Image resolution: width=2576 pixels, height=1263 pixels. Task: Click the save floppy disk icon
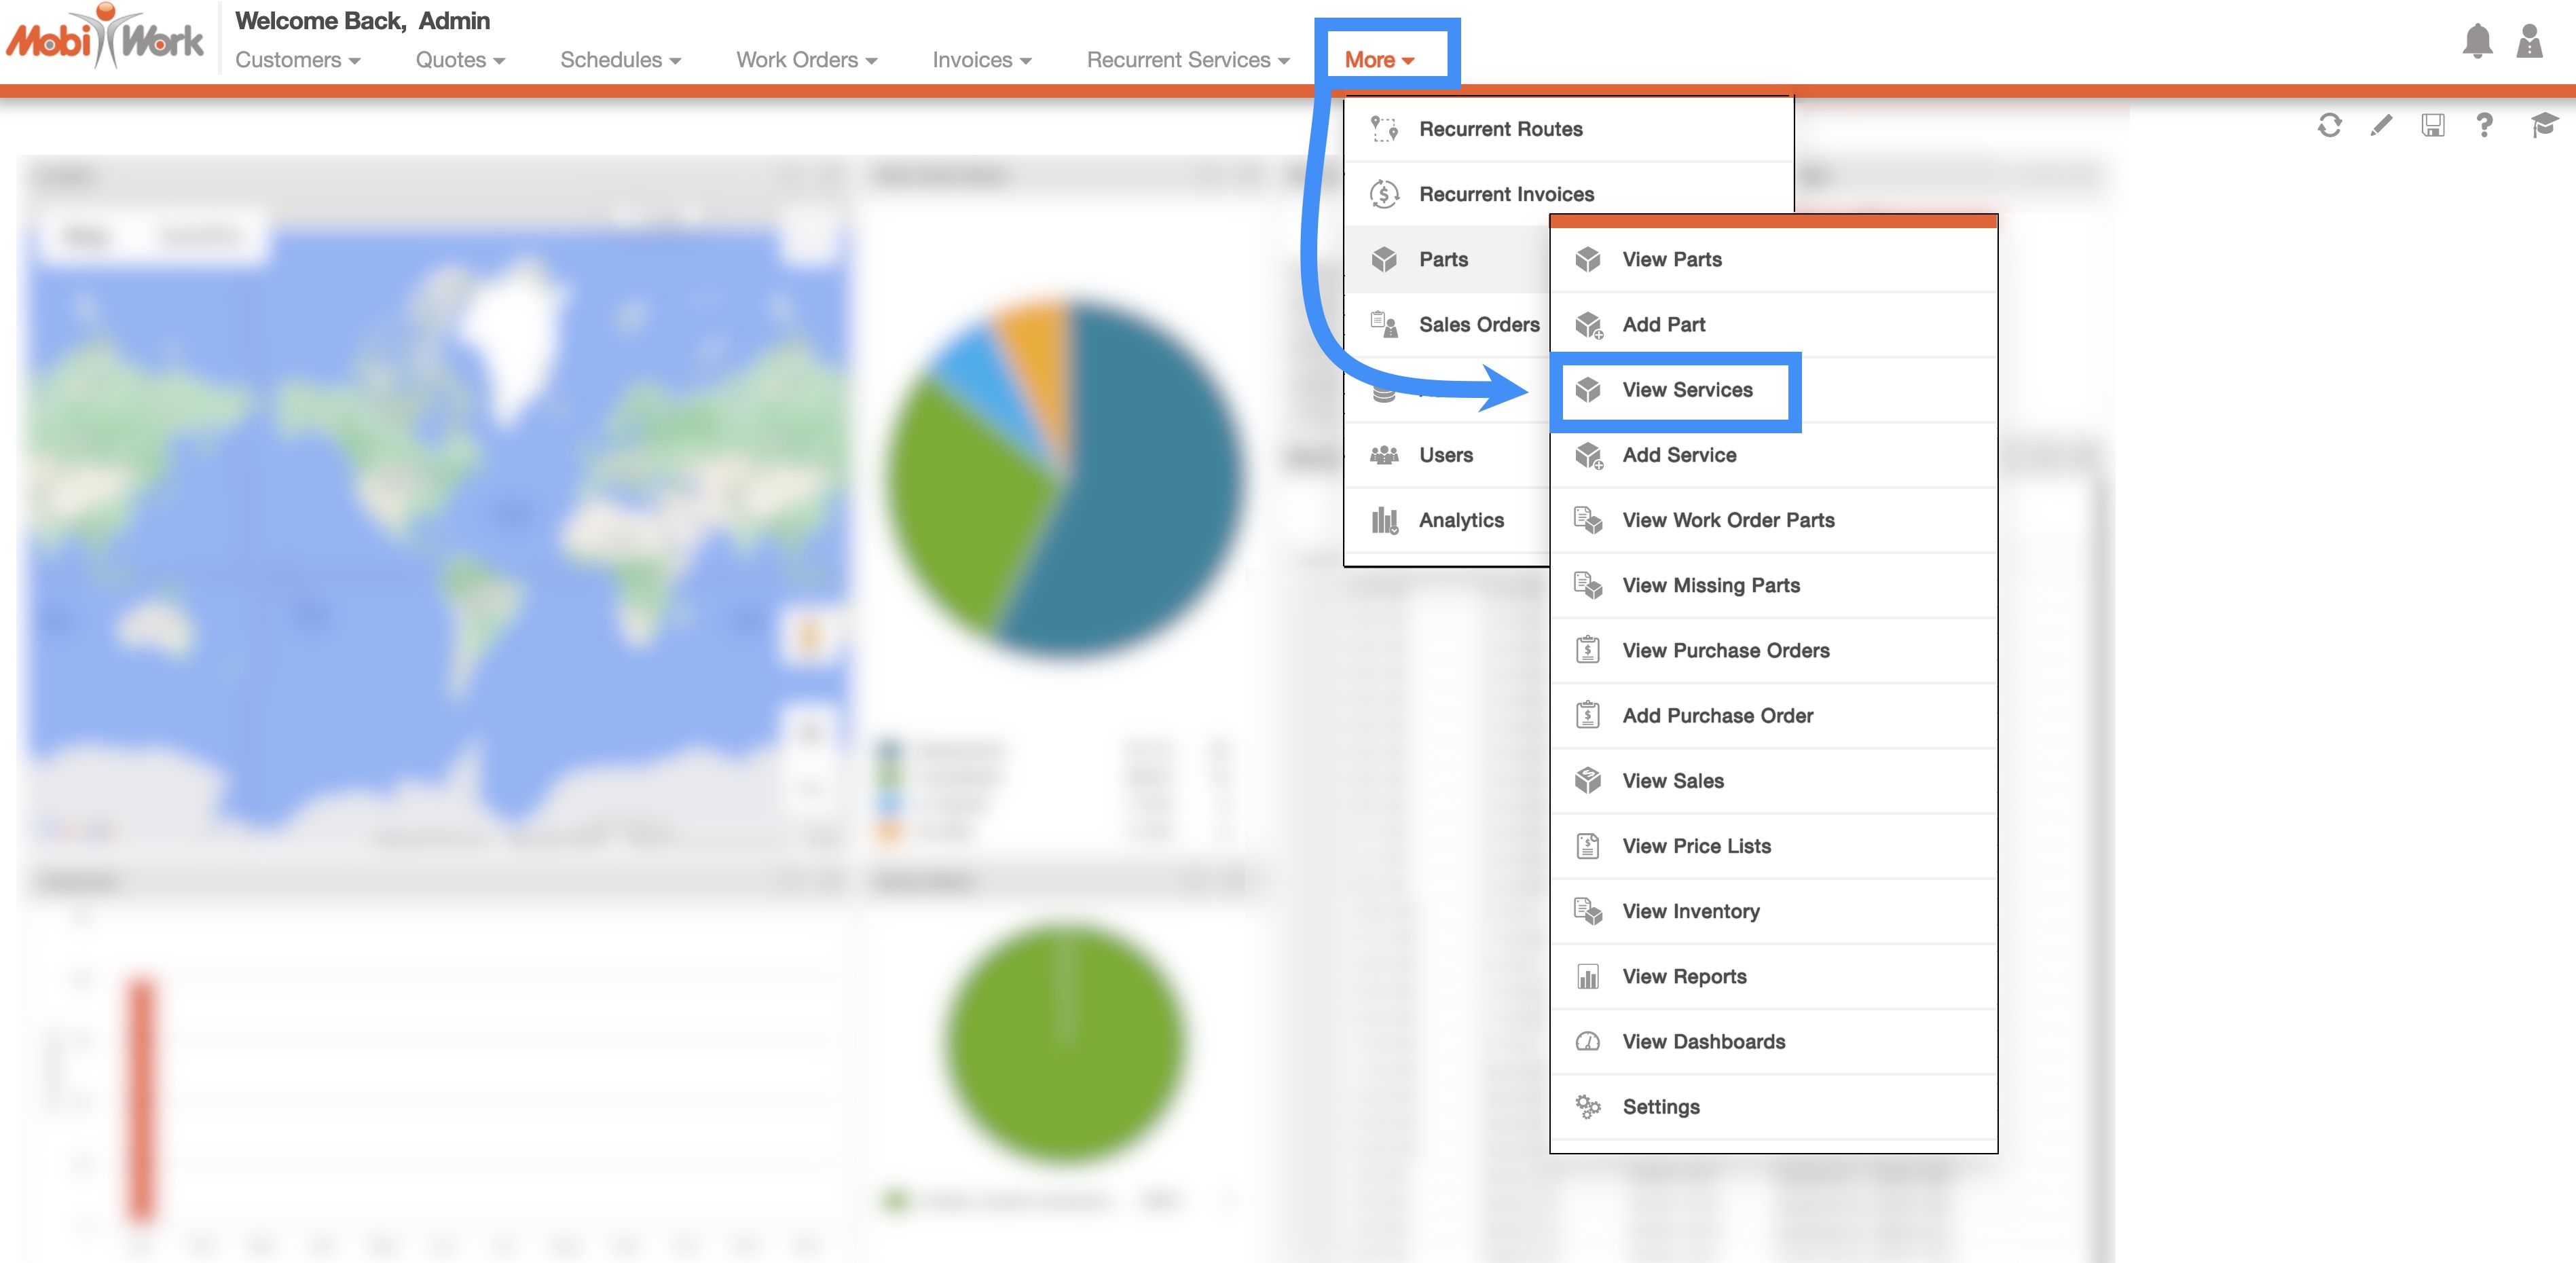(2432, 125)
